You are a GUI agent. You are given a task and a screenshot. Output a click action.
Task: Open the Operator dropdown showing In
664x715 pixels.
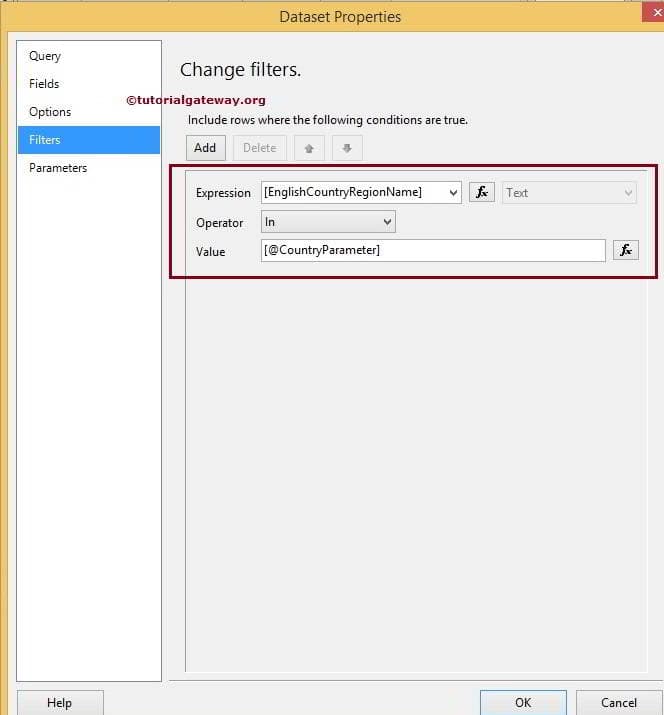pos(328,222)
